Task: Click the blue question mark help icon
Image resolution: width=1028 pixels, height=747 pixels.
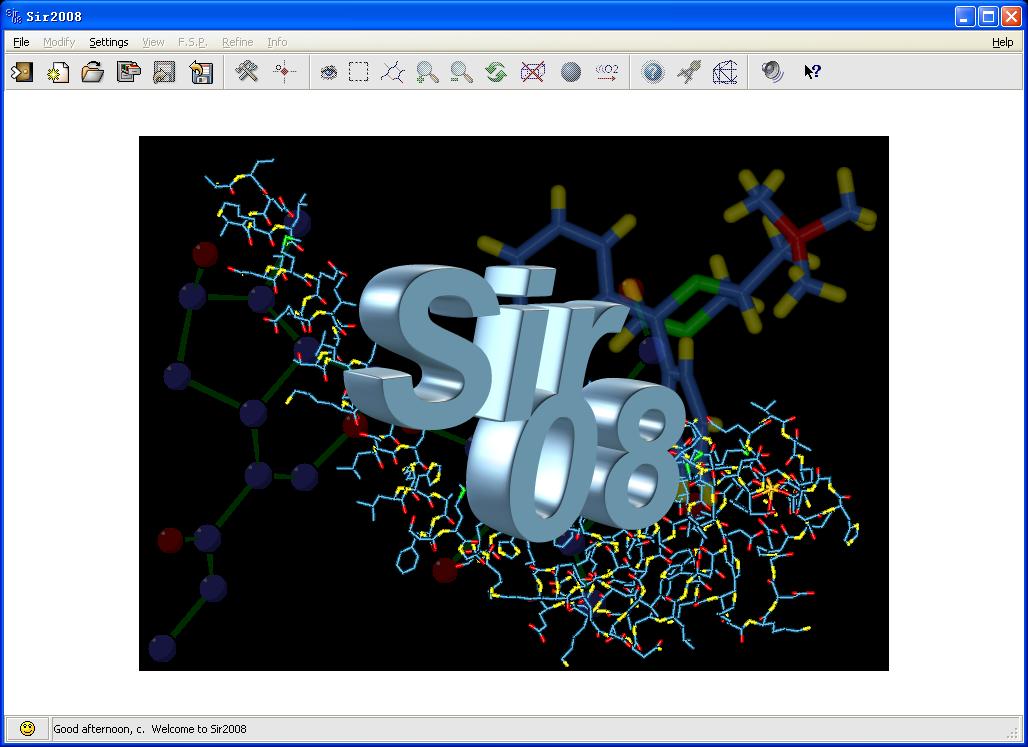Action: pyautogui.click(x=652, y=72)
